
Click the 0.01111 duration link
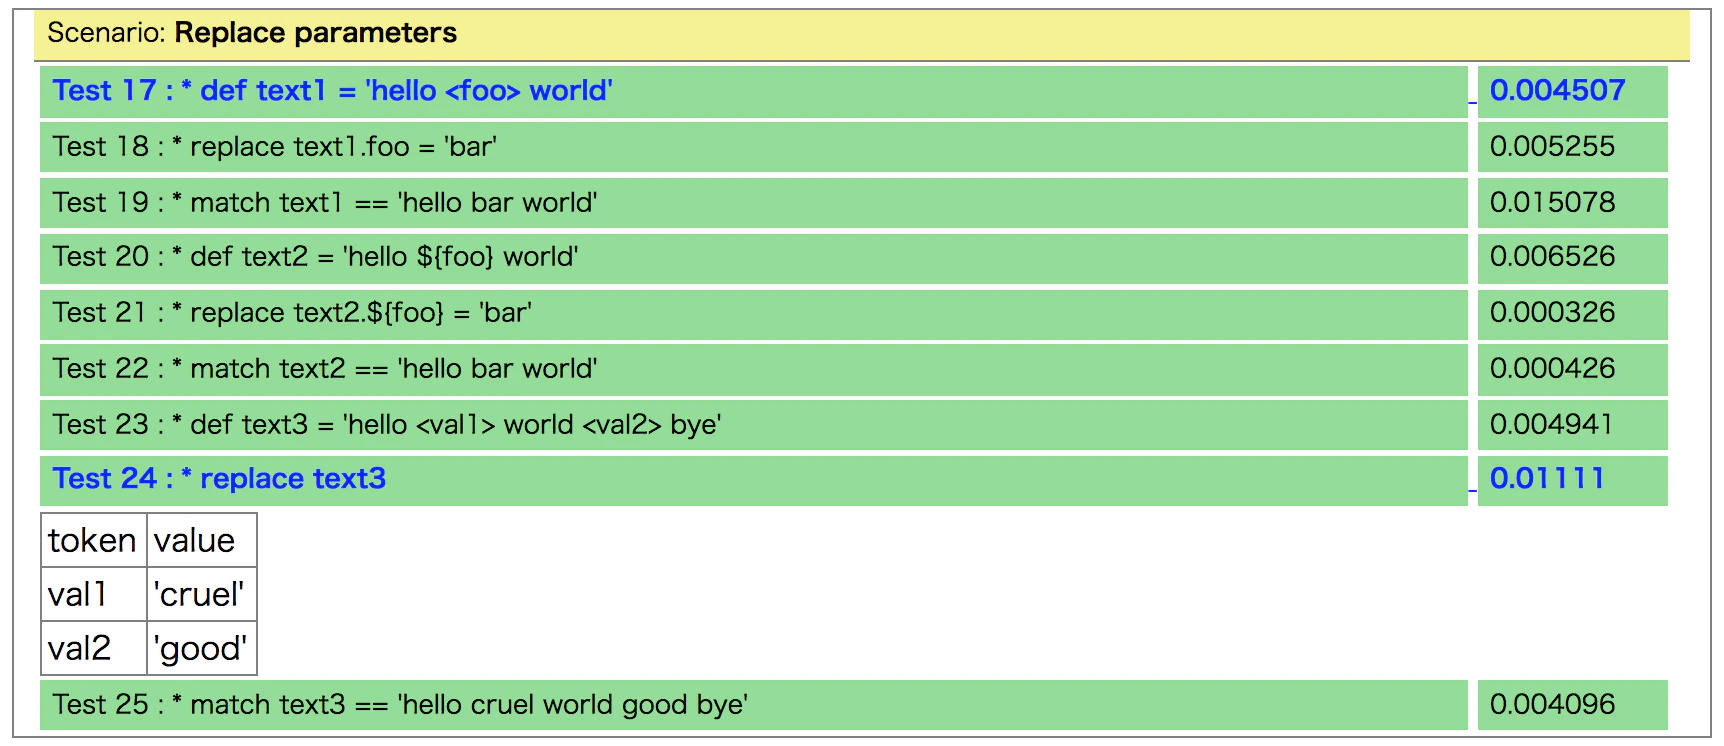[1547, 479]
